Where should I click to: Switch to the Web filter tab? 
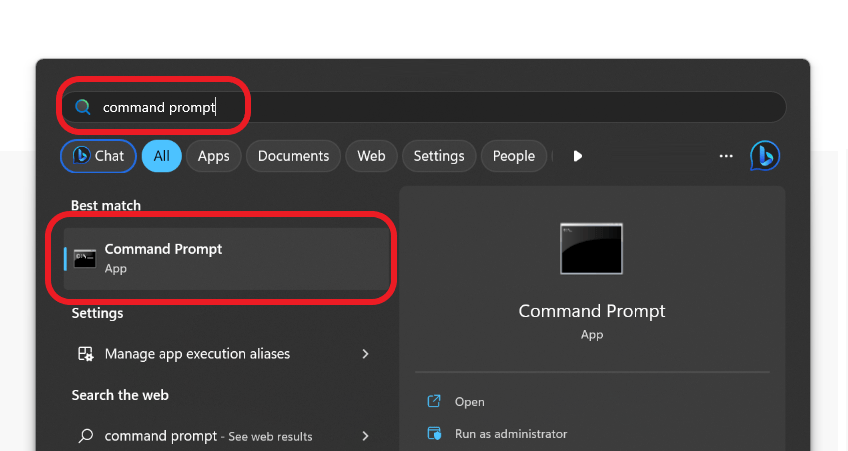(372, 156)
